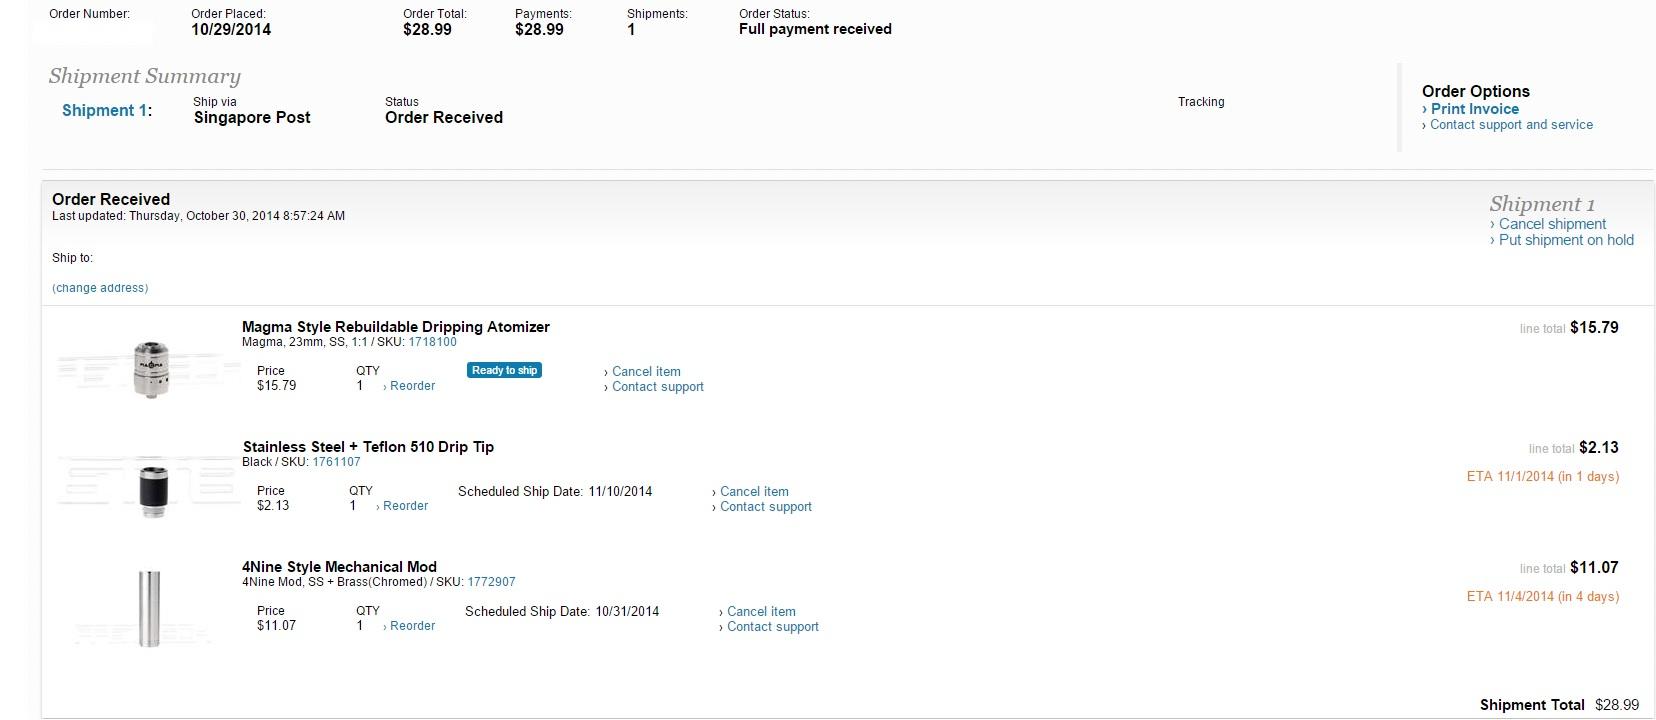Screen dimensions: 1656x720
Task: Open the Print Invoice link
Action: [1474, 109]
